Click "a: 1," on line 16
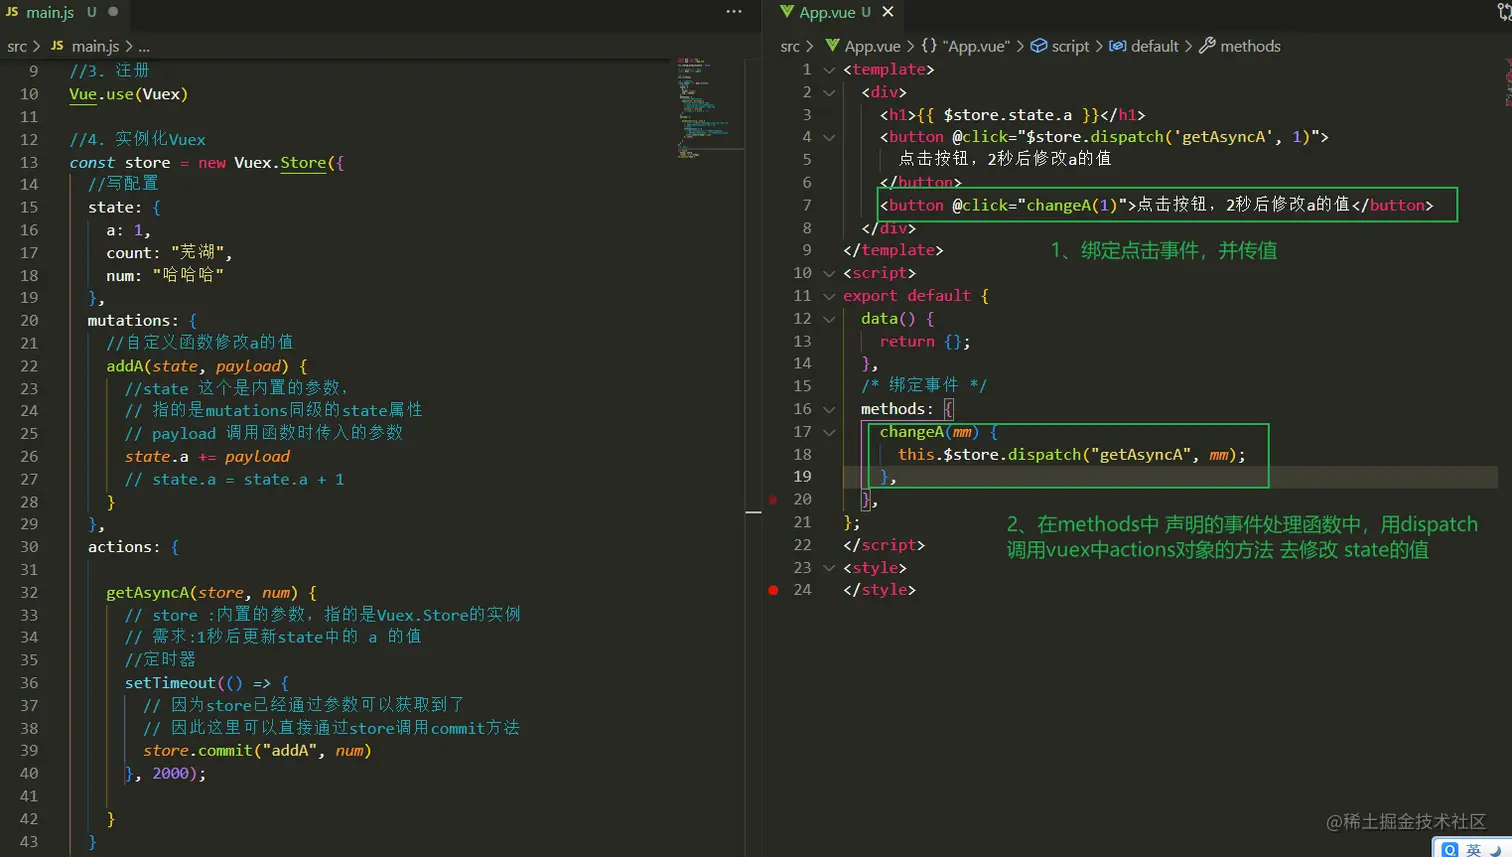 (x=128, y=230)
